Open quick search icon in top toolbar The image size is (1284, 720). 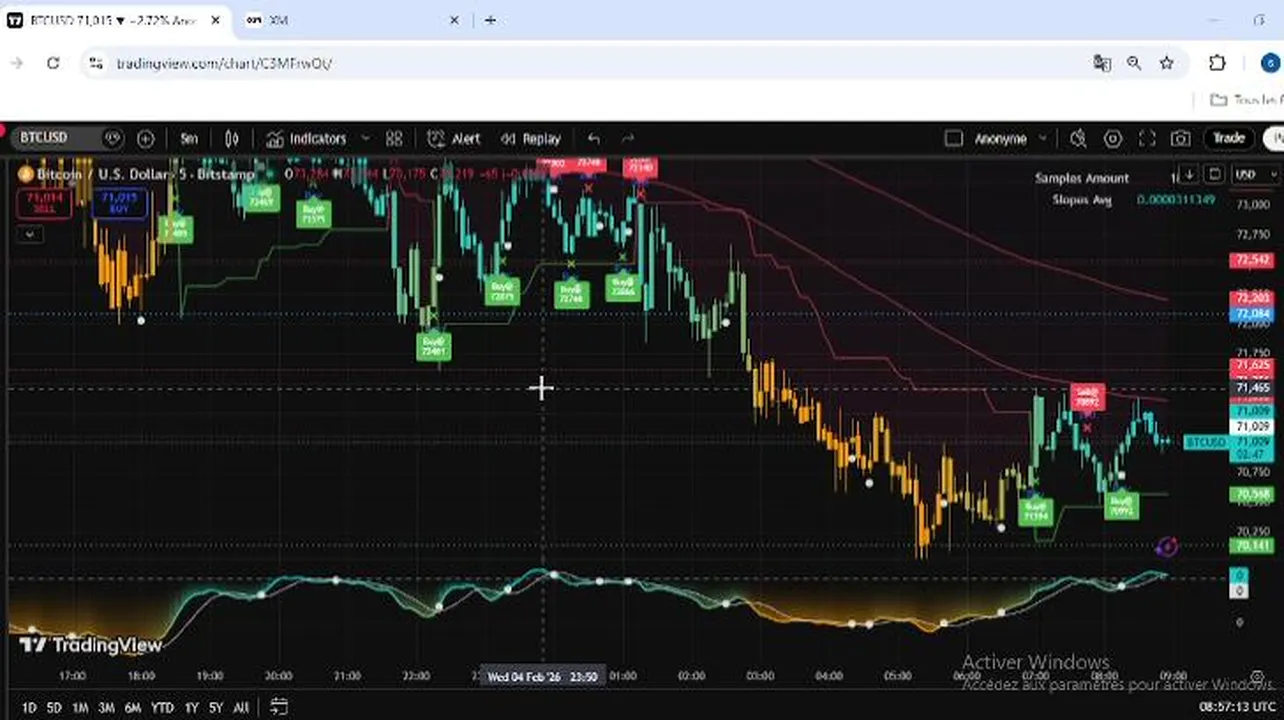[x=1078, y=139]
